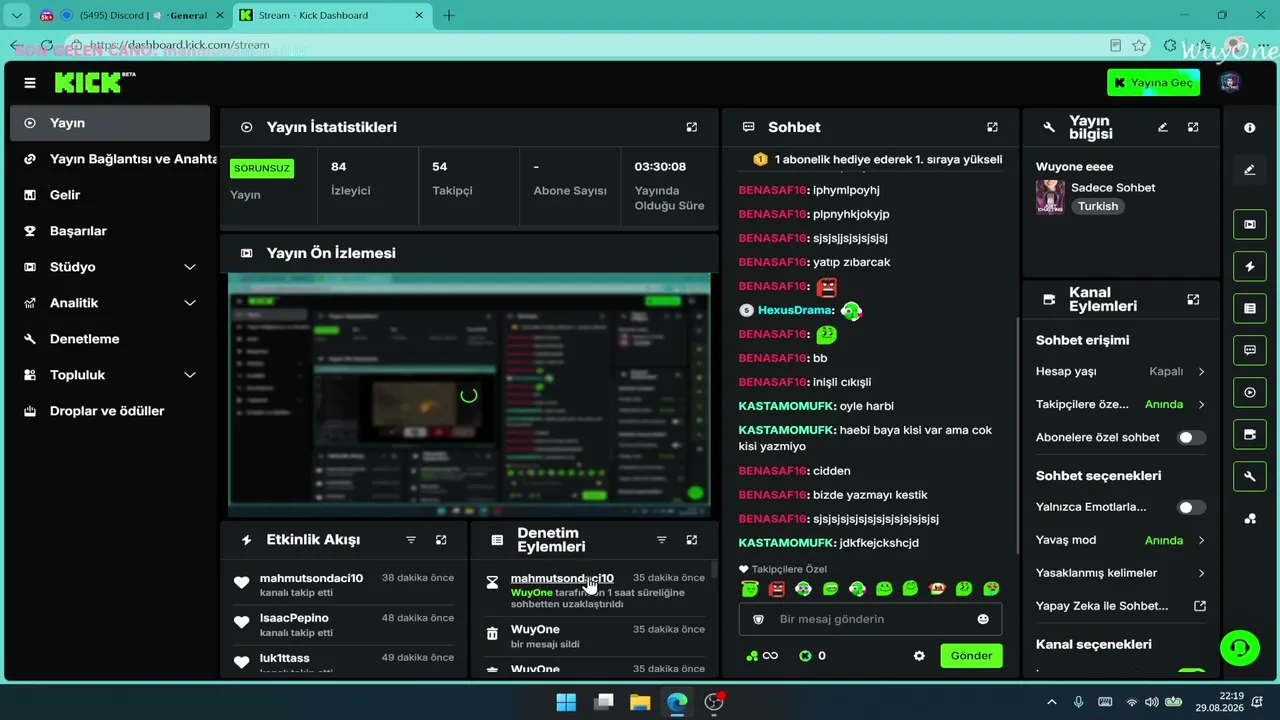The image size is (1280, 720).
Task: Toggle the moderation list widget icon in the right rail
Action: (1250, 308)
